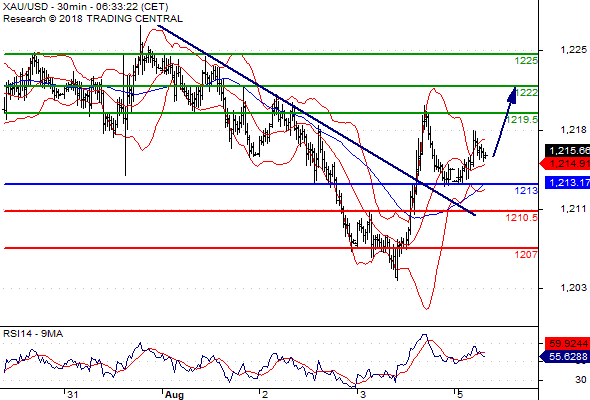Click the 1225 resistance level label
Screen dimensions: 590x400
pyautogui.click(x=526, y=61)
